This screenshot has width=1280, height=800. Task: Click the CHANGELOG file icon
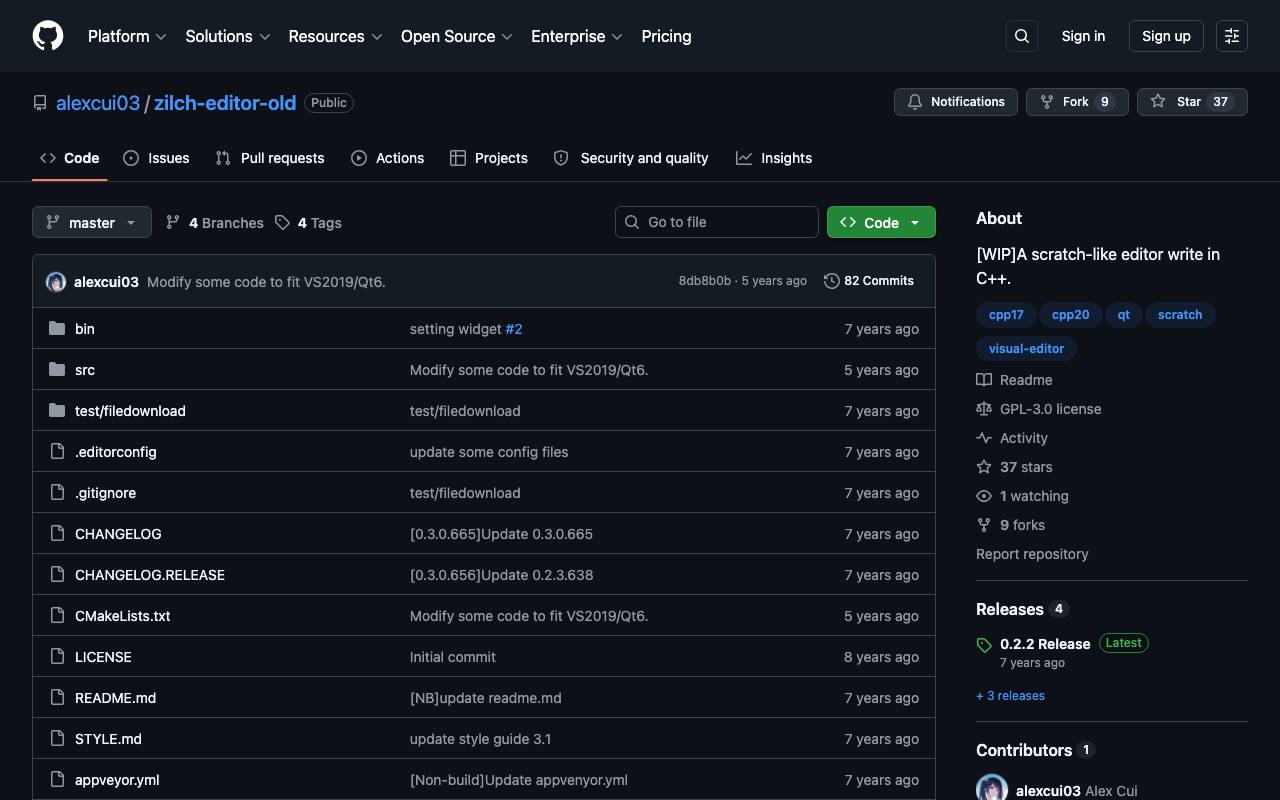57,534
